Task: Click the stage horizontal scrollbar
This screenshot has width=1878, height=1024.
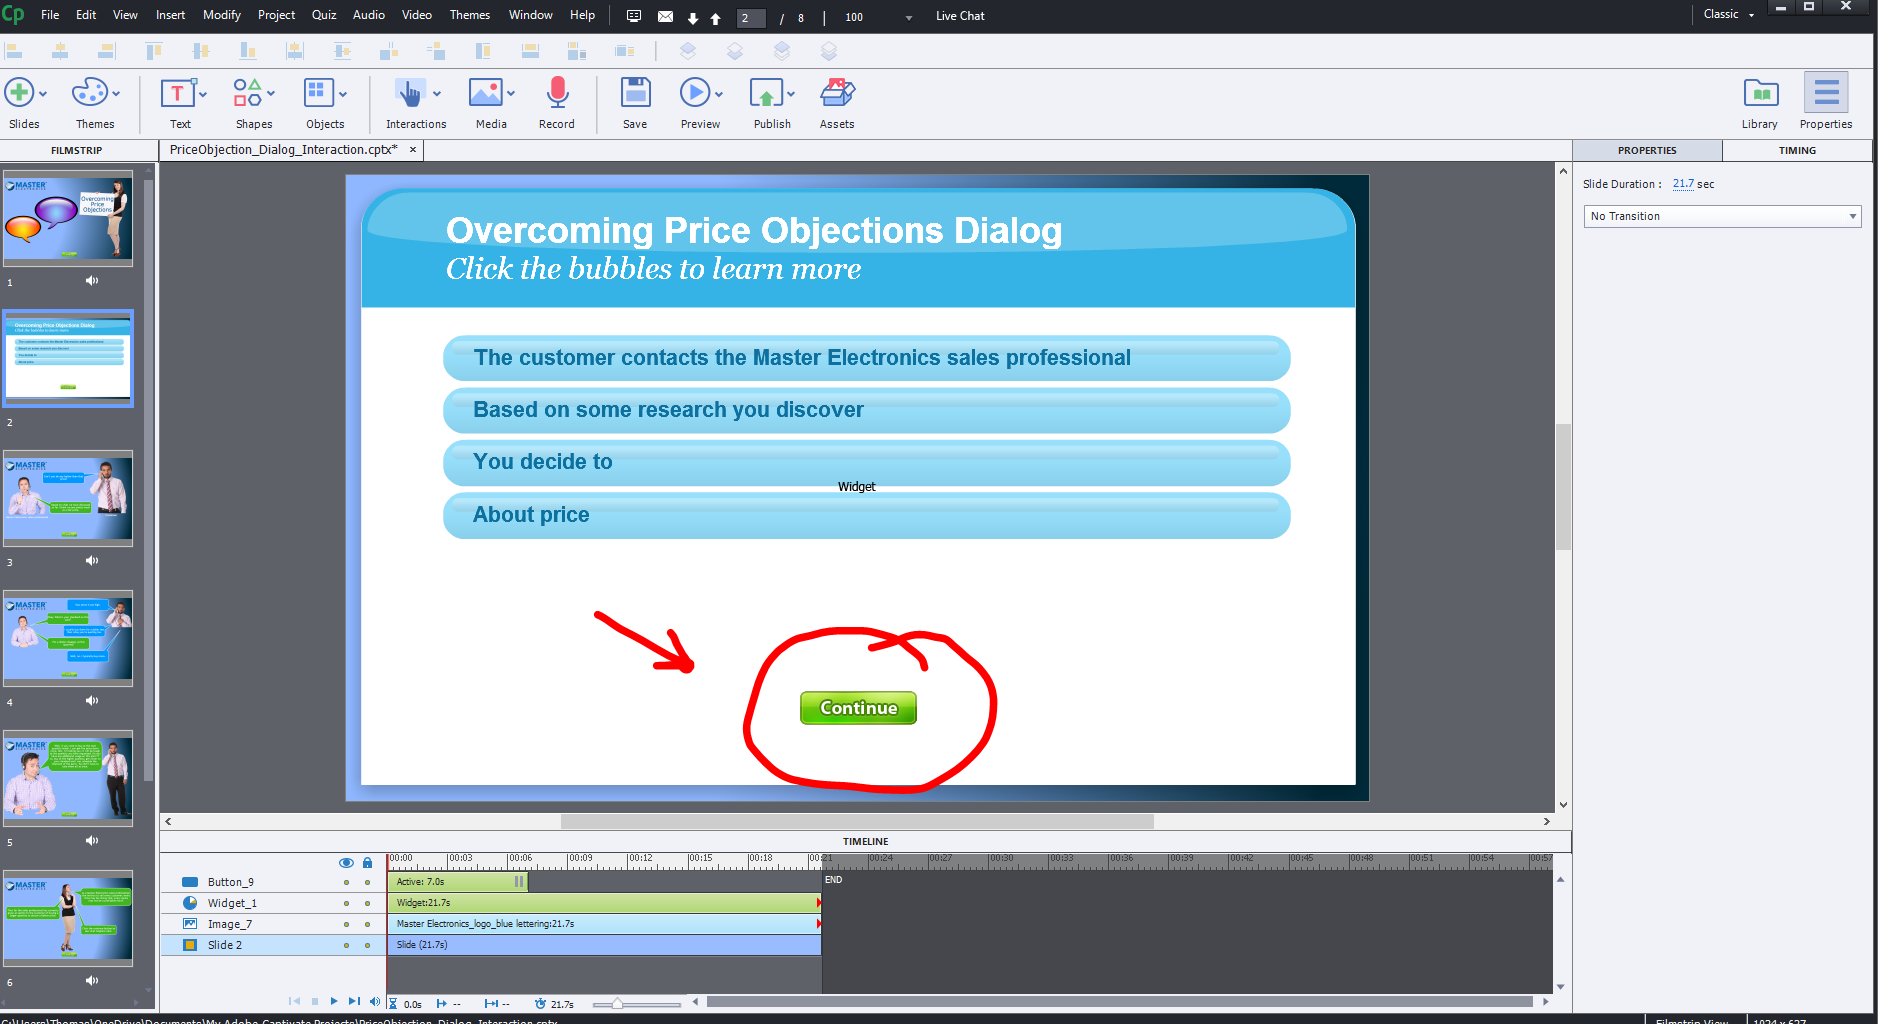Action: 857,822
